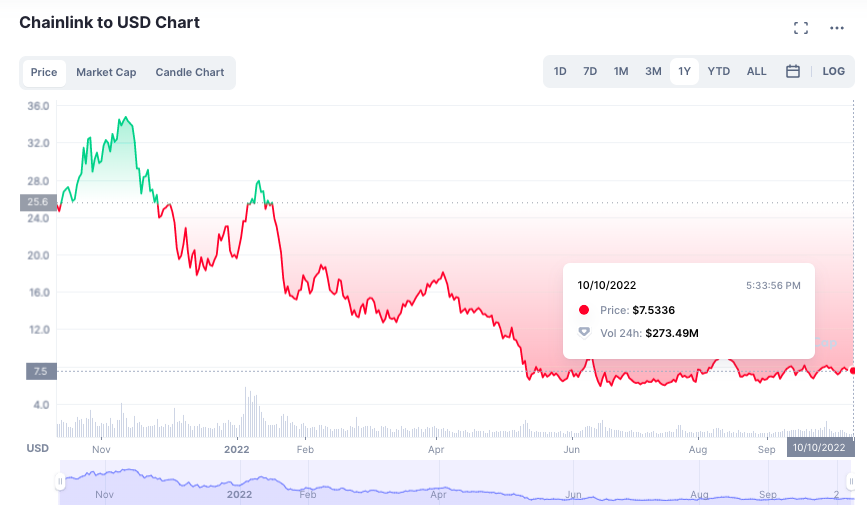Click the mini overview chart navigator
Screen dimensions: 867x510
(x=456, y=482)
